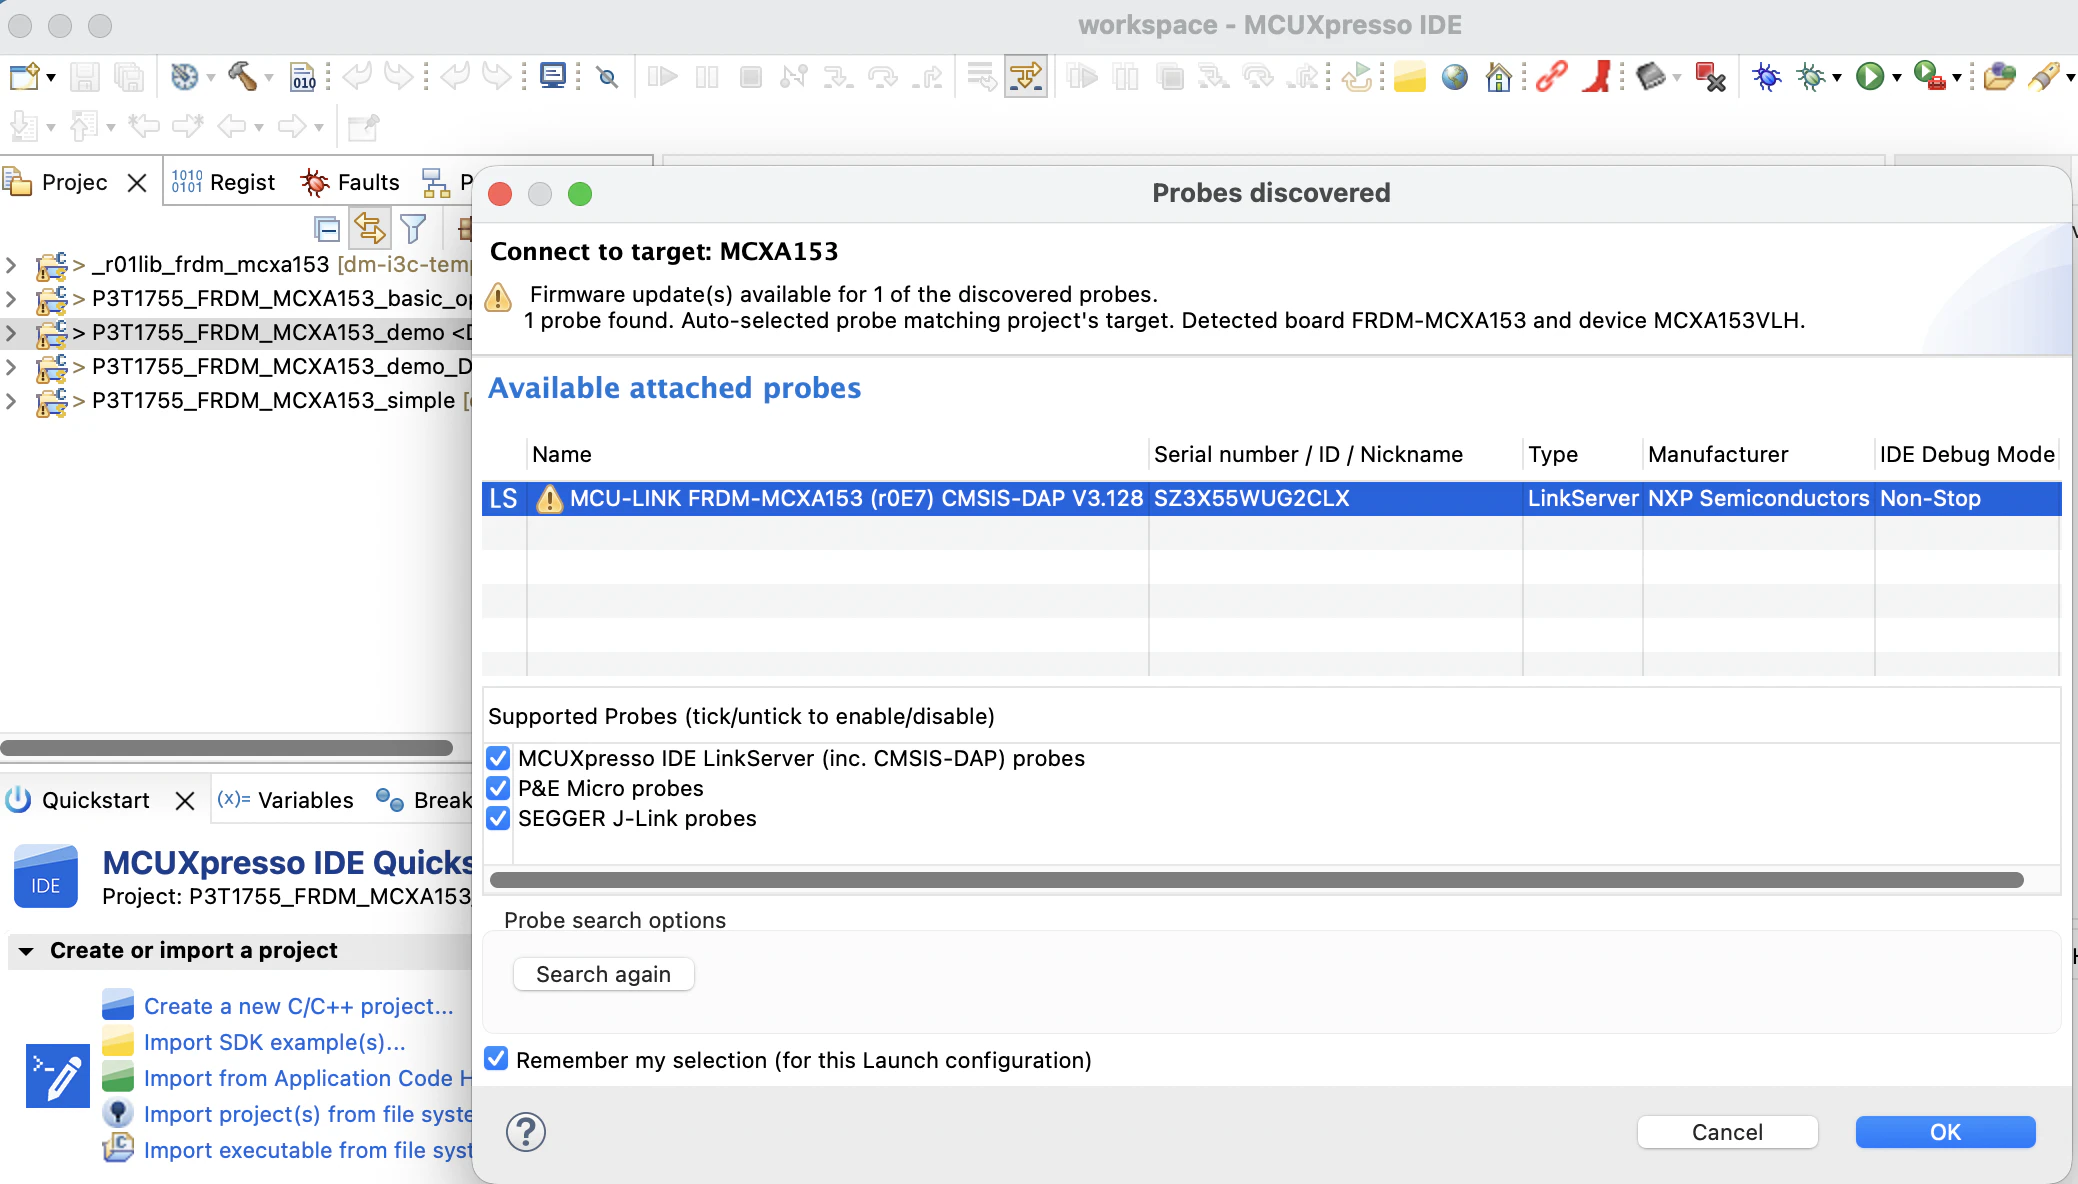The height and width of the screenshot is (1184, 2078).
Task: Expand P3T1755_FRDM_MCXA153_basic project node
Action: click(11, 299)
